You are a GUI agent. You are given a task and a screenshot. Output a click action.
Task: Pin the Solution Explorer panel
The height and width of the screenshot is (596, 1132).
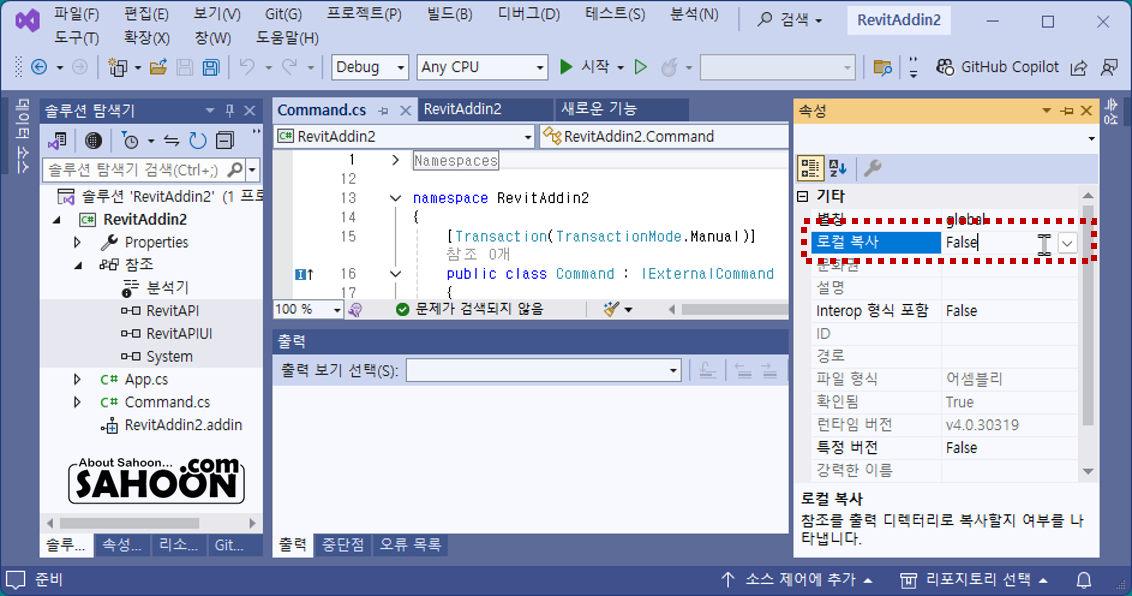(x=230, y=110)
